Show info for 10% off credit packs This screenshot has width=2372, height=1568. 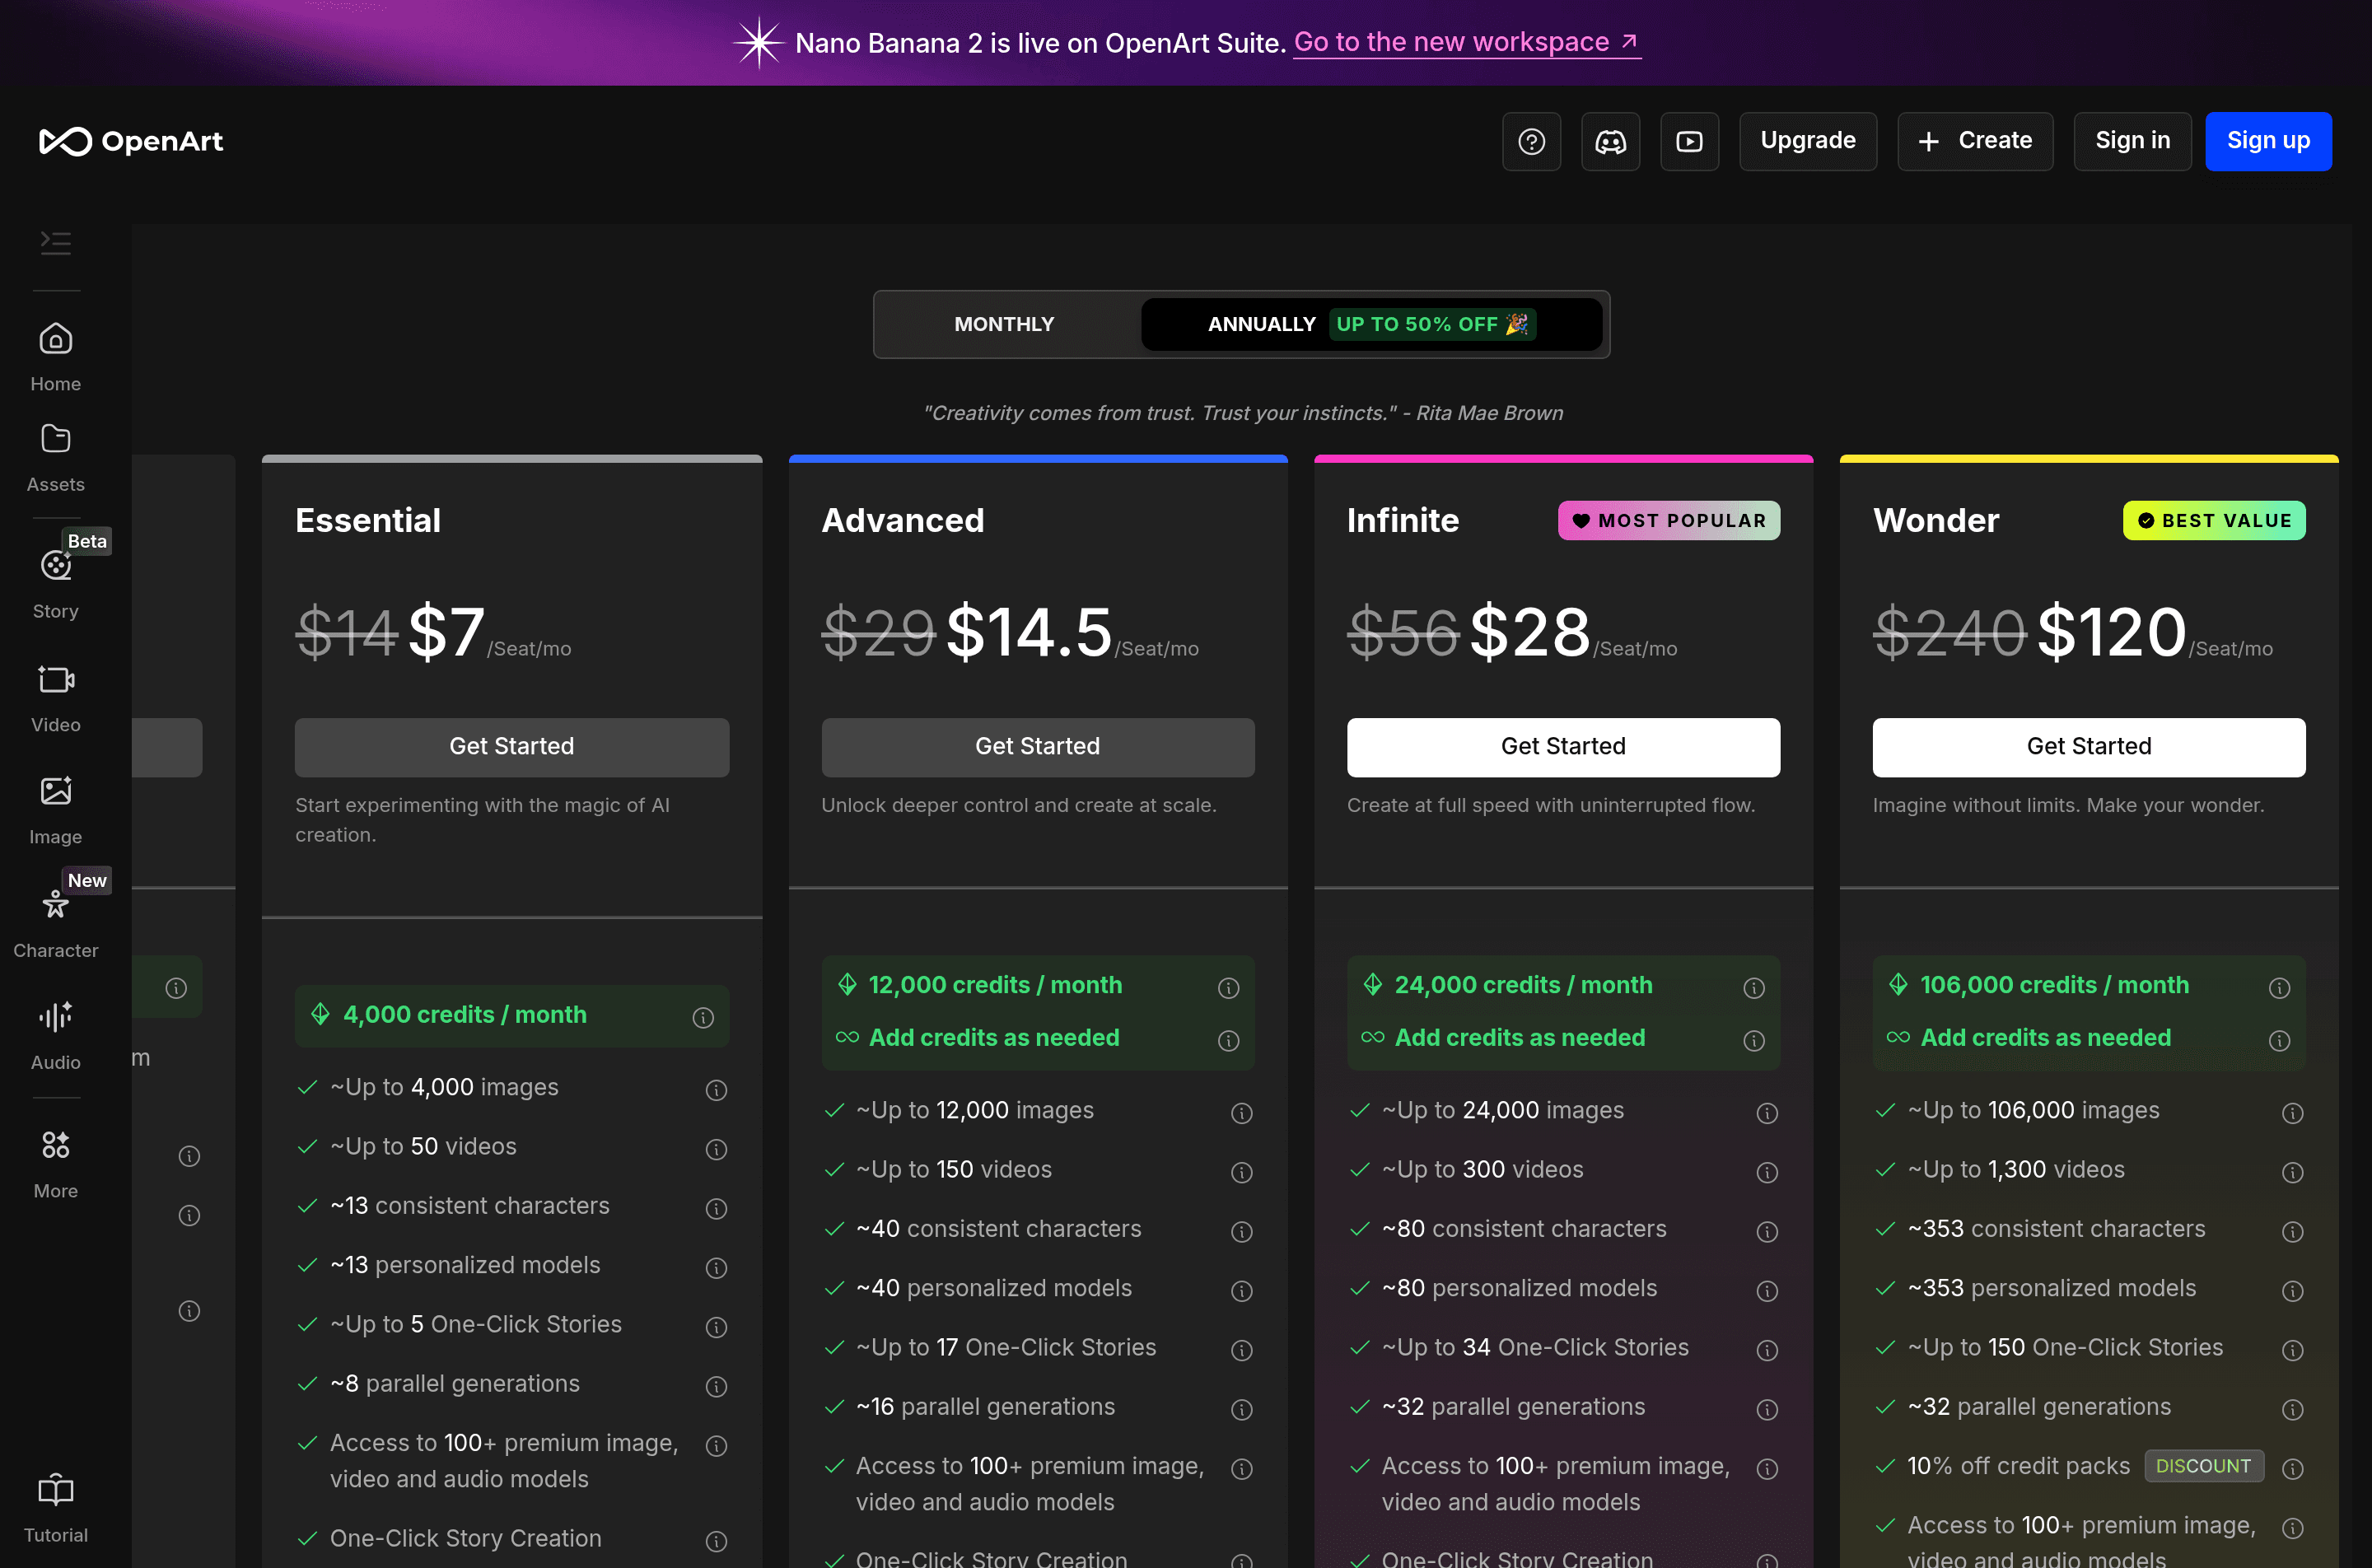pos(2292,1468)
